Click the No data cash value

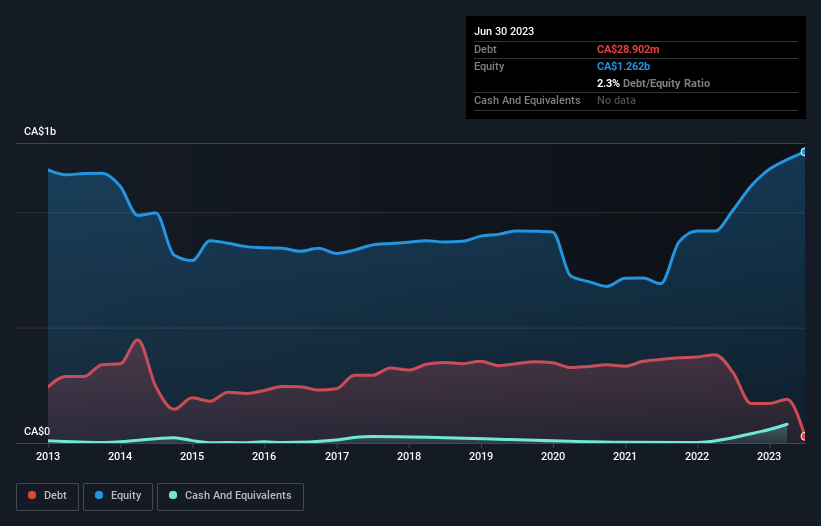pyautogui.click(x=616, y=100)
